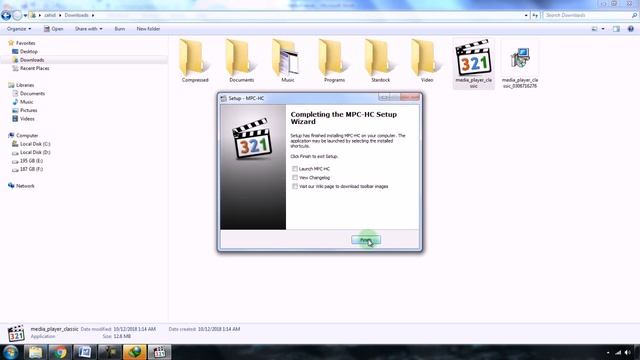This screenshot has height=360, width=640.
Task: Click the Explorer Forward arrow button
Action: tap(17, 16)
